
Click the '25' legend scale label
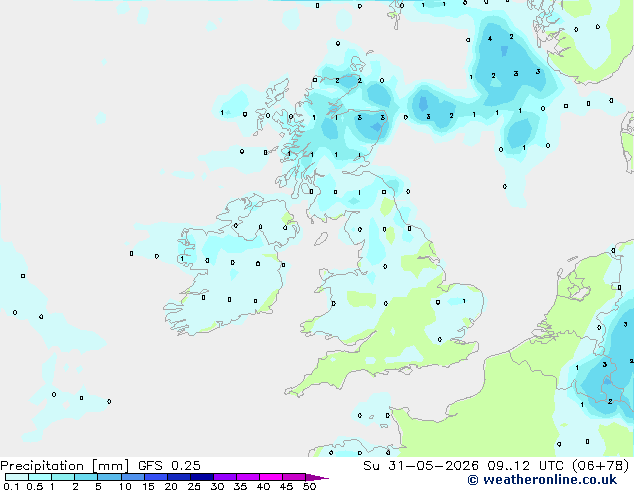click(x=194, y=486)
